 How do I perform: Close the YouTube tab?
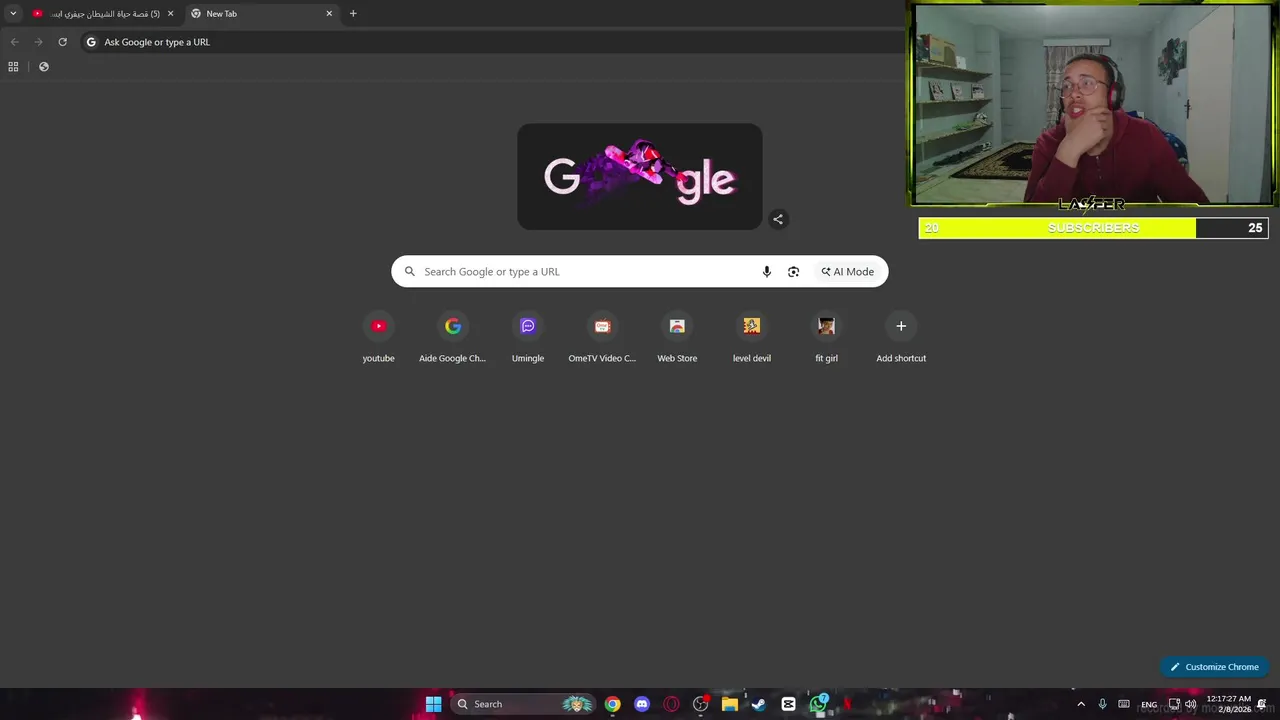click(x=170, y=14)
